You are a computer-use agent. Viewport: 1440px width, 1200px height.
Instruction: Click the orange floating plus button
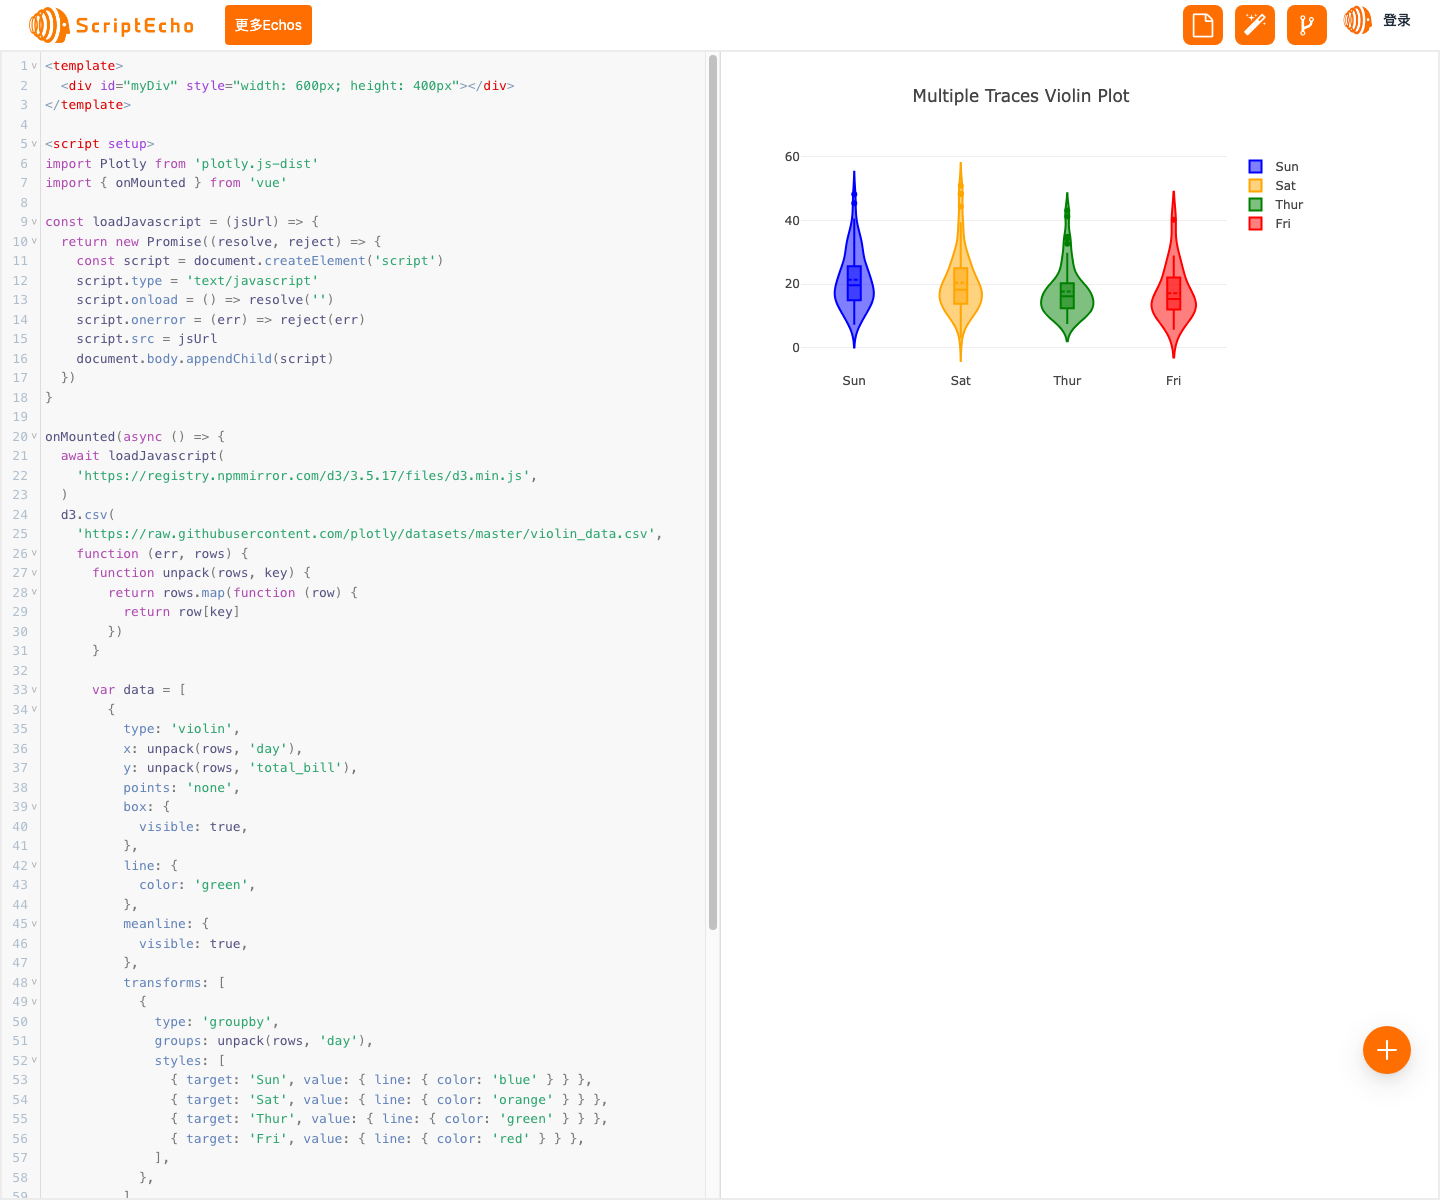click(1387, 1050)
